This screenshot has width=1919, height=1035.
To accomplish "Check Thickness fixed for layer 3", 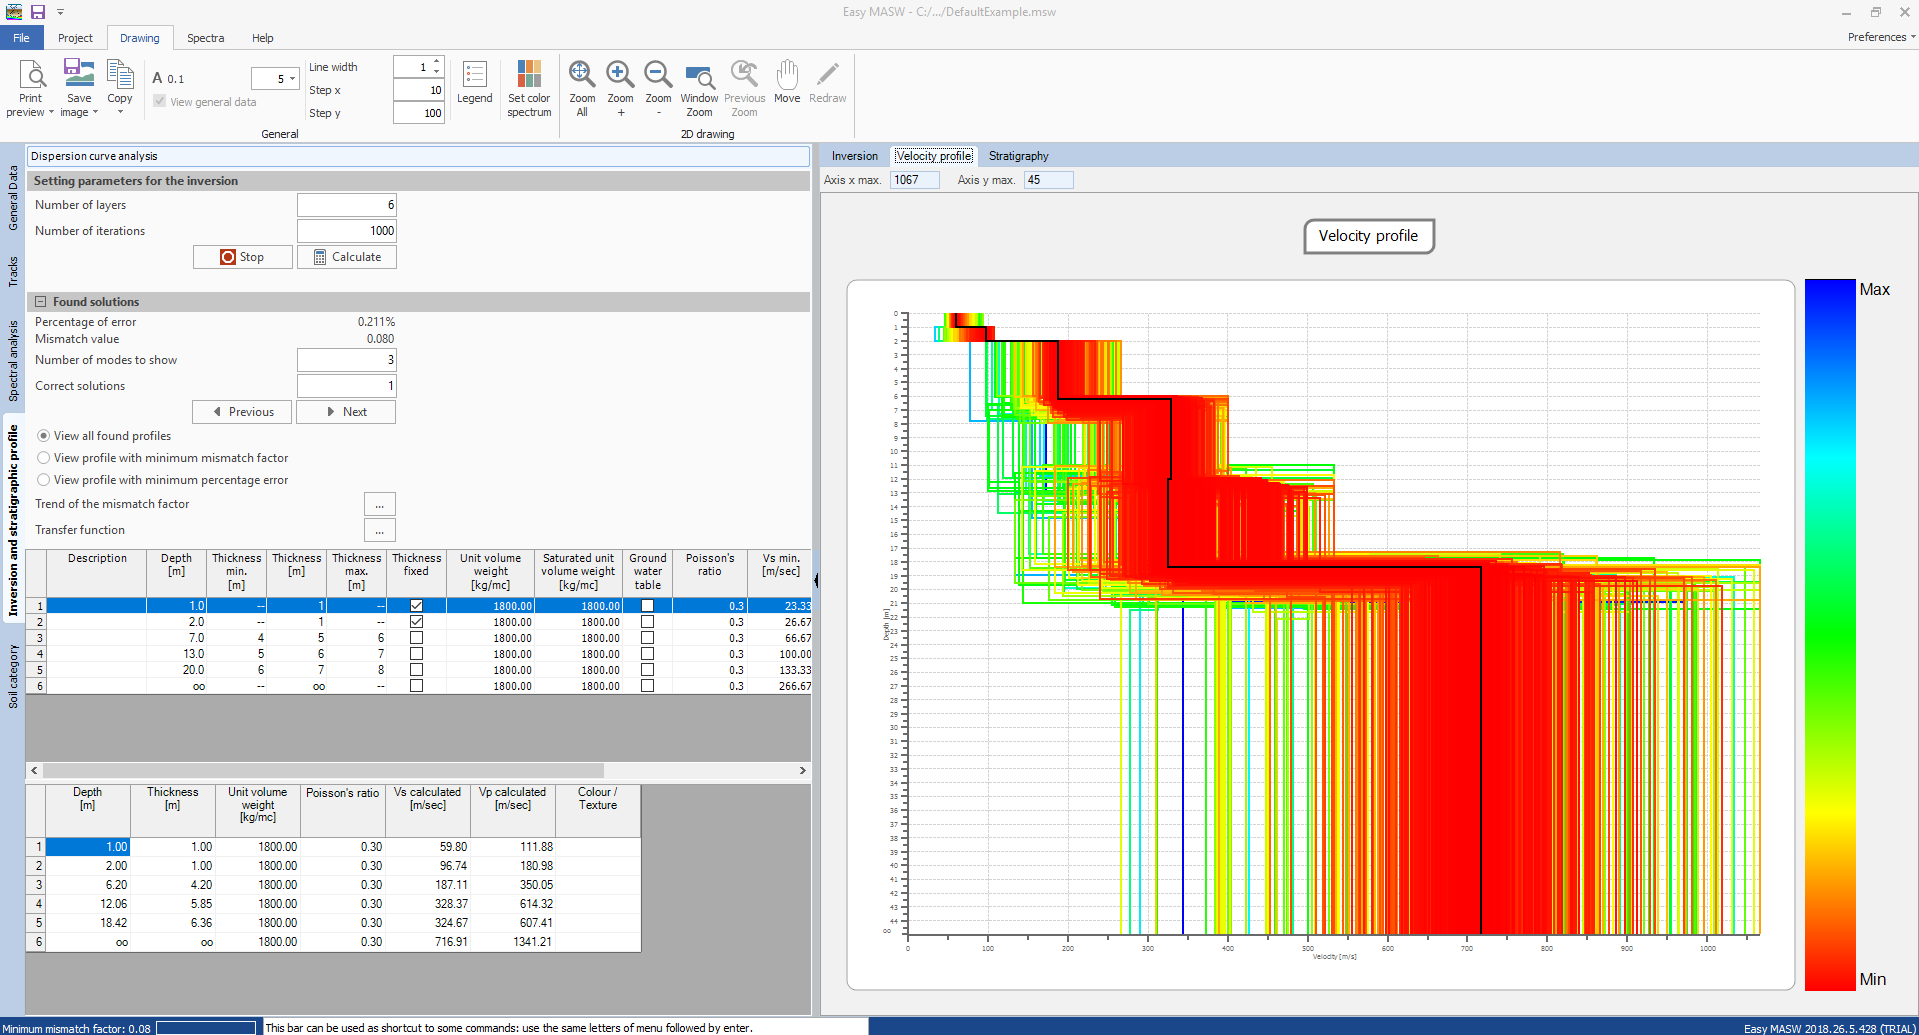I will (416, 638).
